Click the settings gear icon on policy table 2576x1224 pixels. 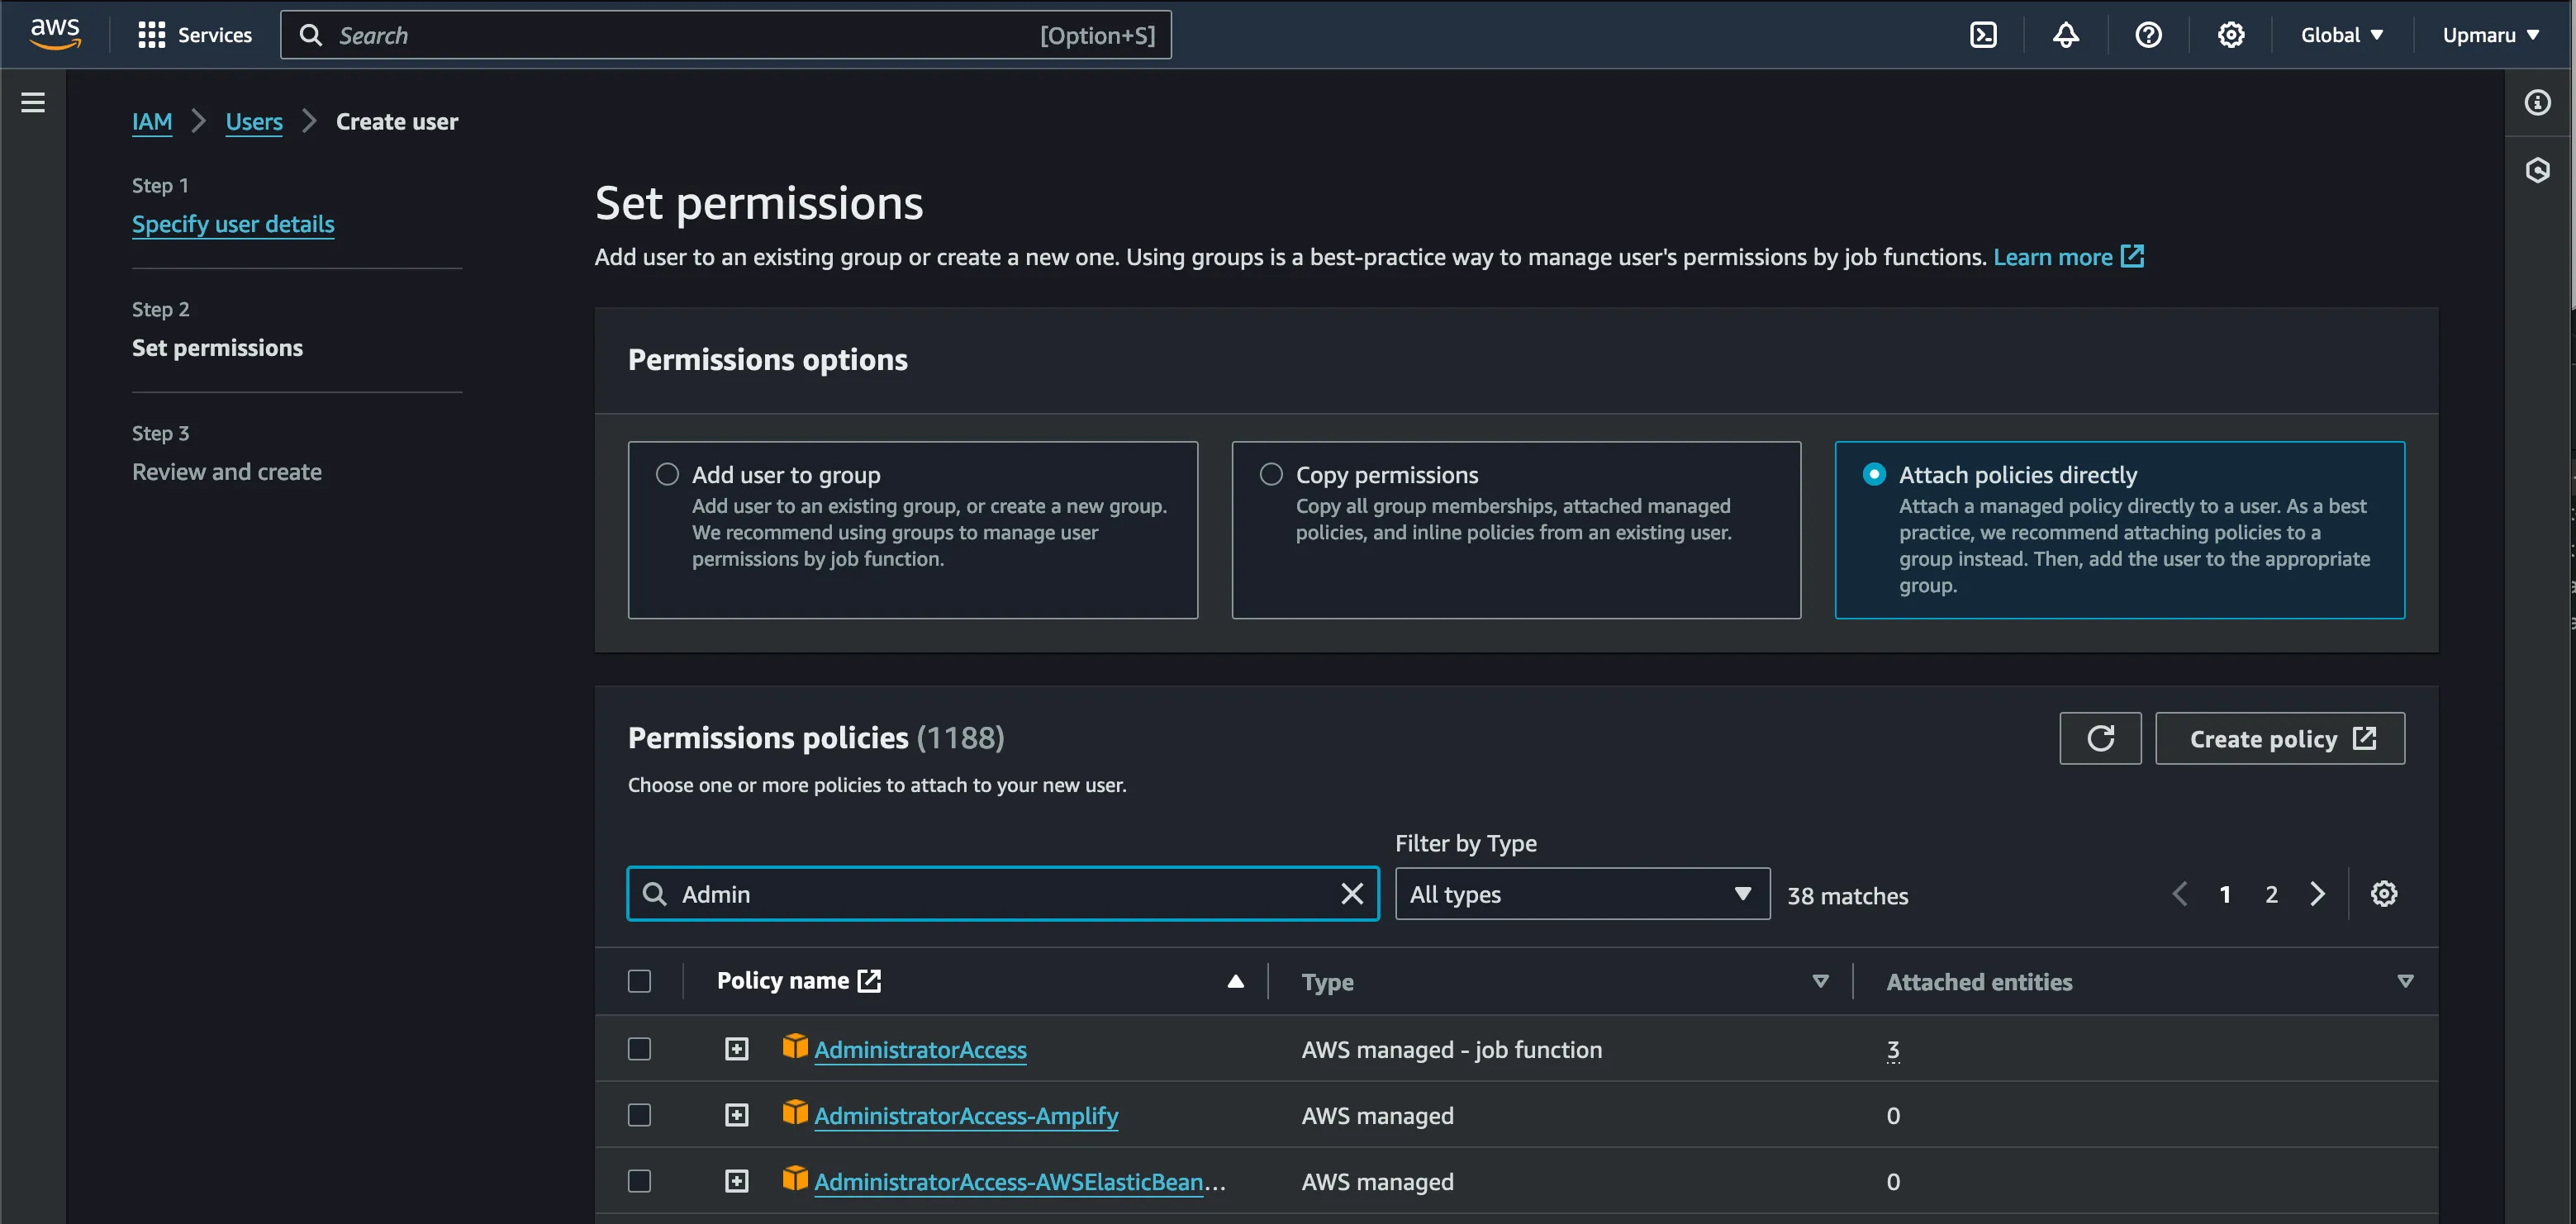(2384, 894)
